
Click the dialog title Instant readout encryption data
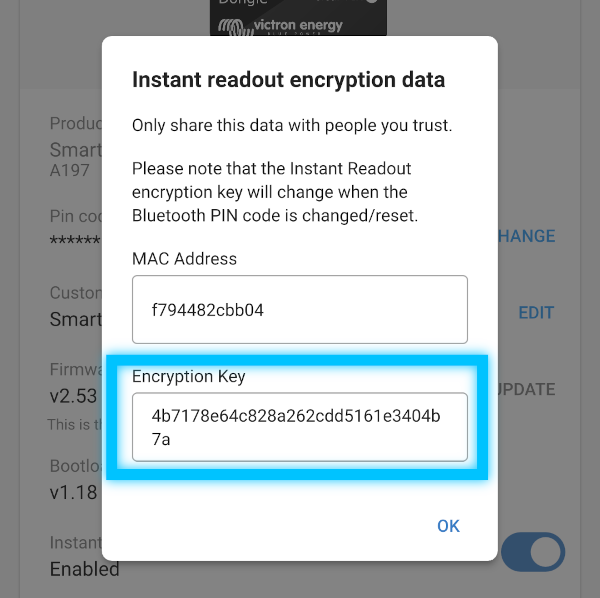pos(288,80)
